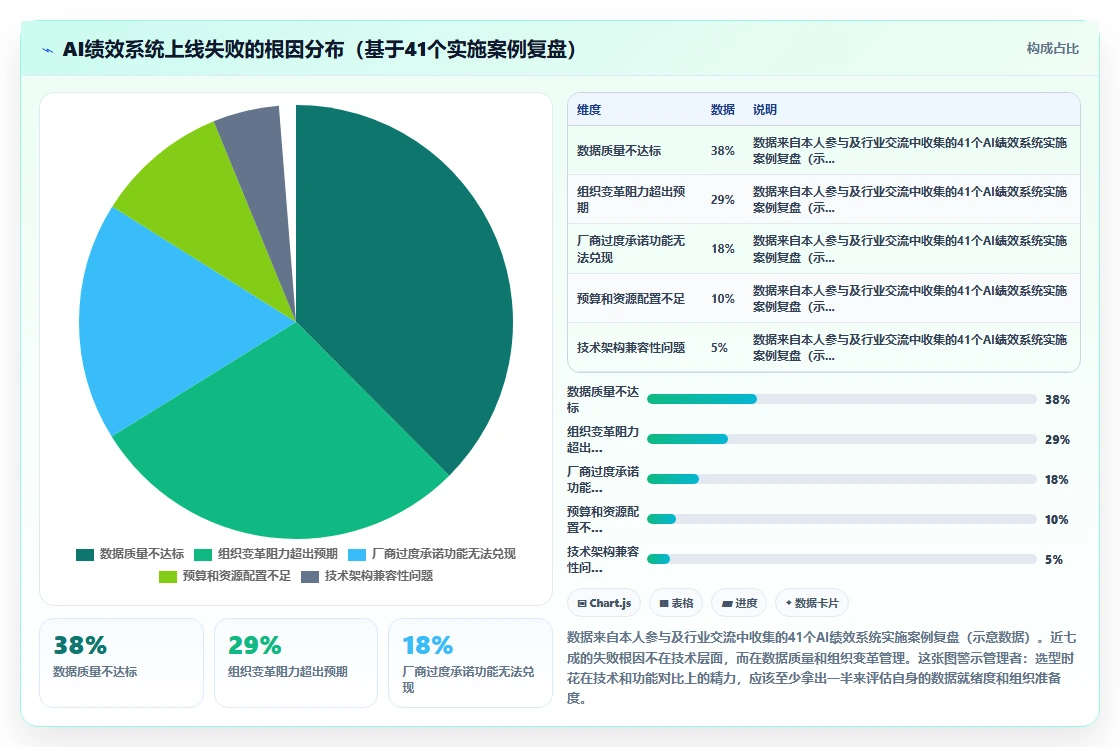The height and width of the screenshot is (747, 1120).
Task: Select the 预算和资源配置不足 table cell
Action: [634, 299]
